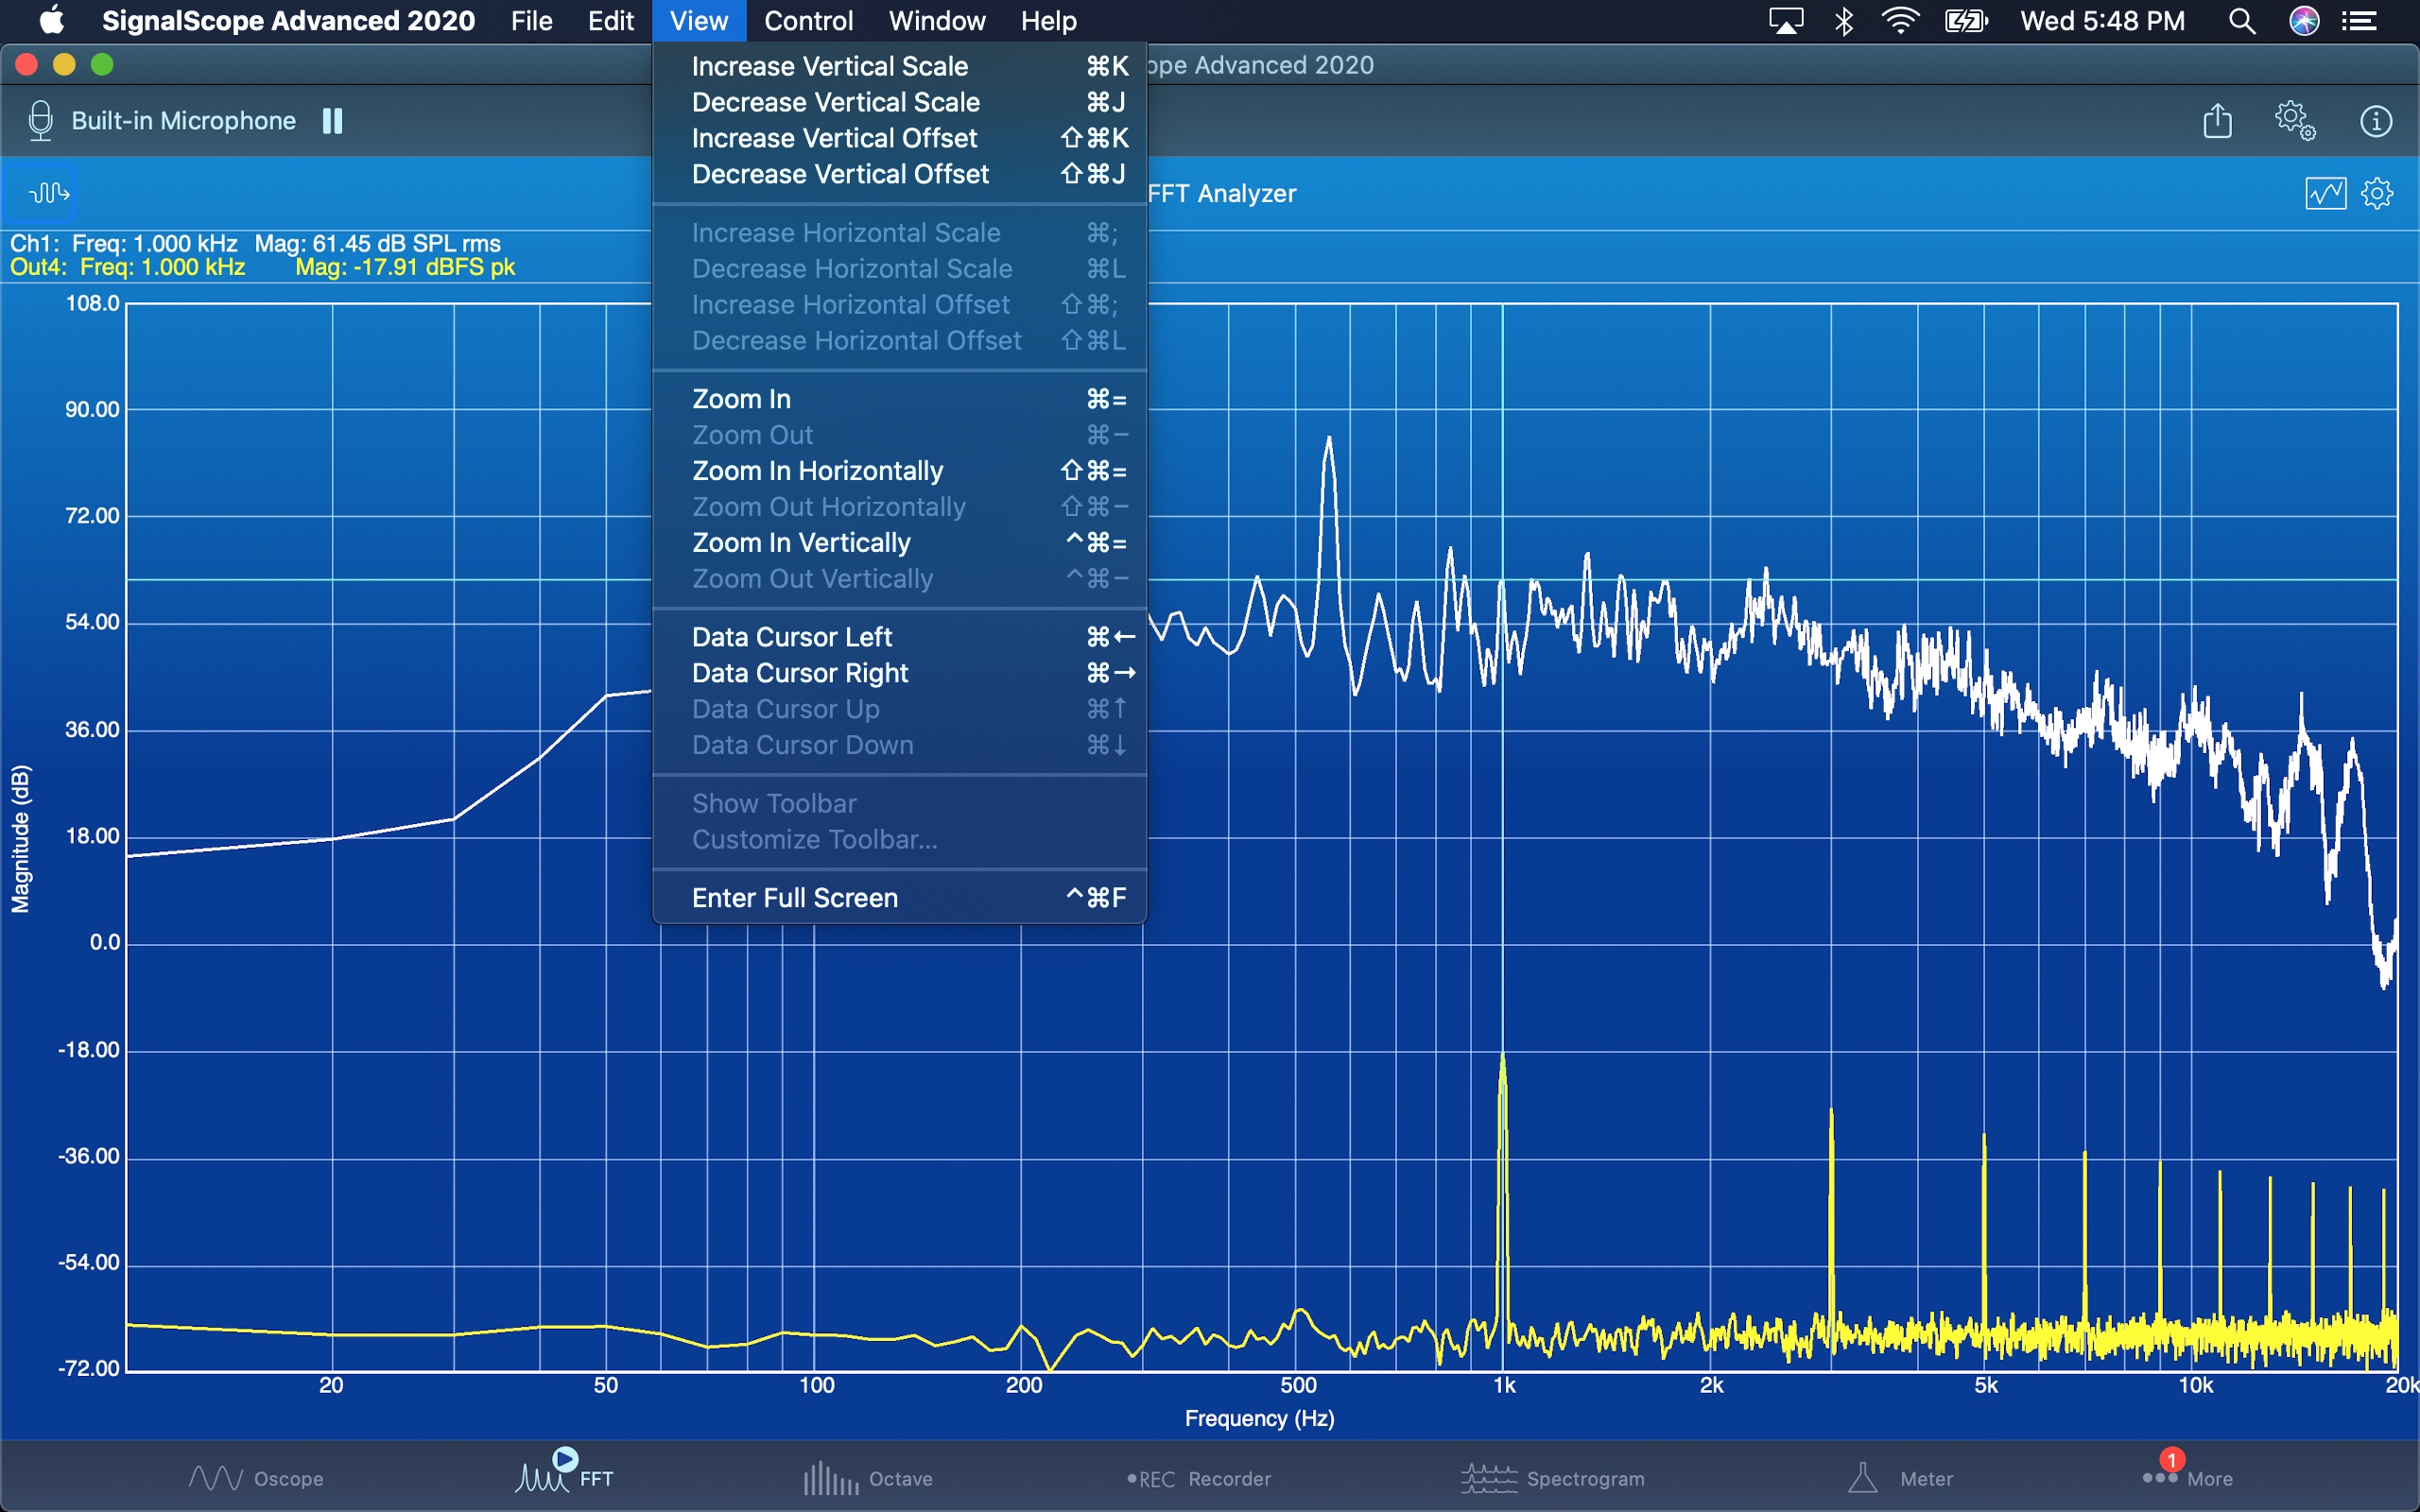Select Zoom In Horizontally

[x=899, y=471]
